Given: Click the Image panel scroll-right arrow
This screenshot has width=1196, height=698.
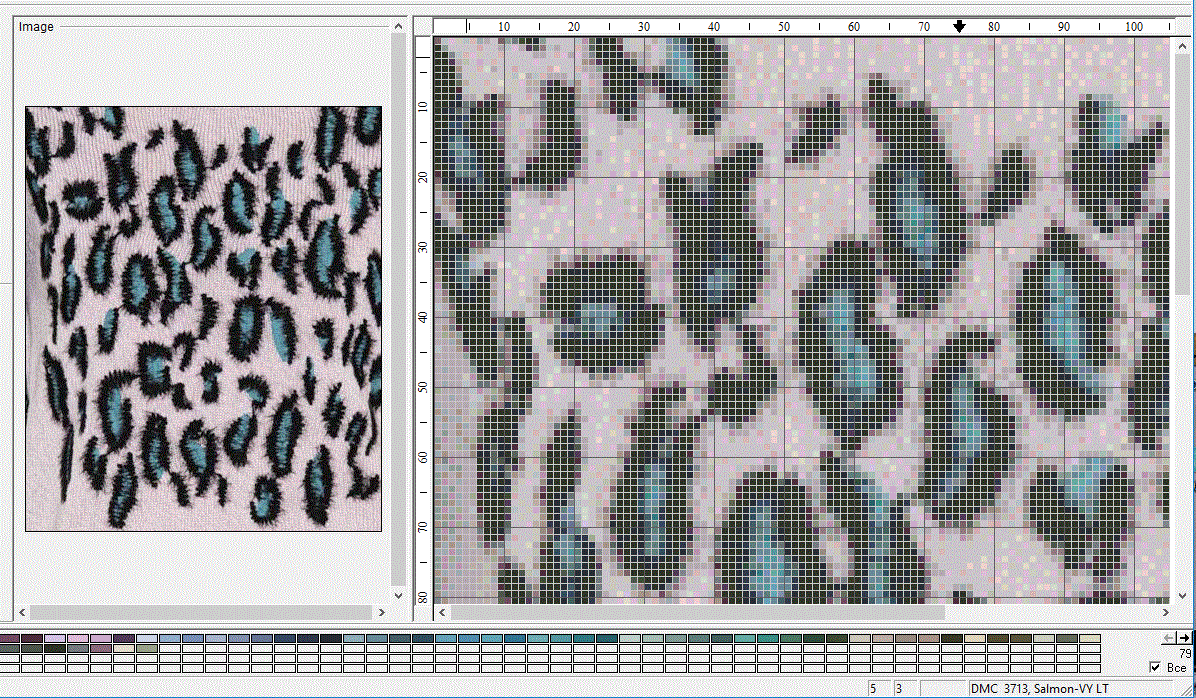Looking at the screenshot, I should click(x=382, y=612).
